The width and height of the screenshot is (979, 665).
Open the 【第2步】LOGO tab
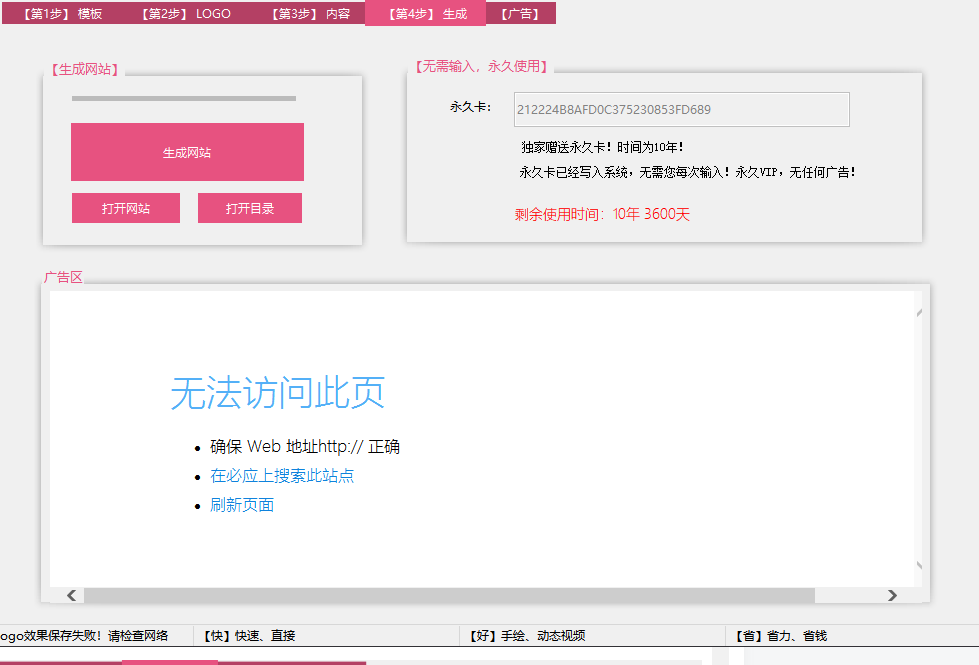point(184,14)
